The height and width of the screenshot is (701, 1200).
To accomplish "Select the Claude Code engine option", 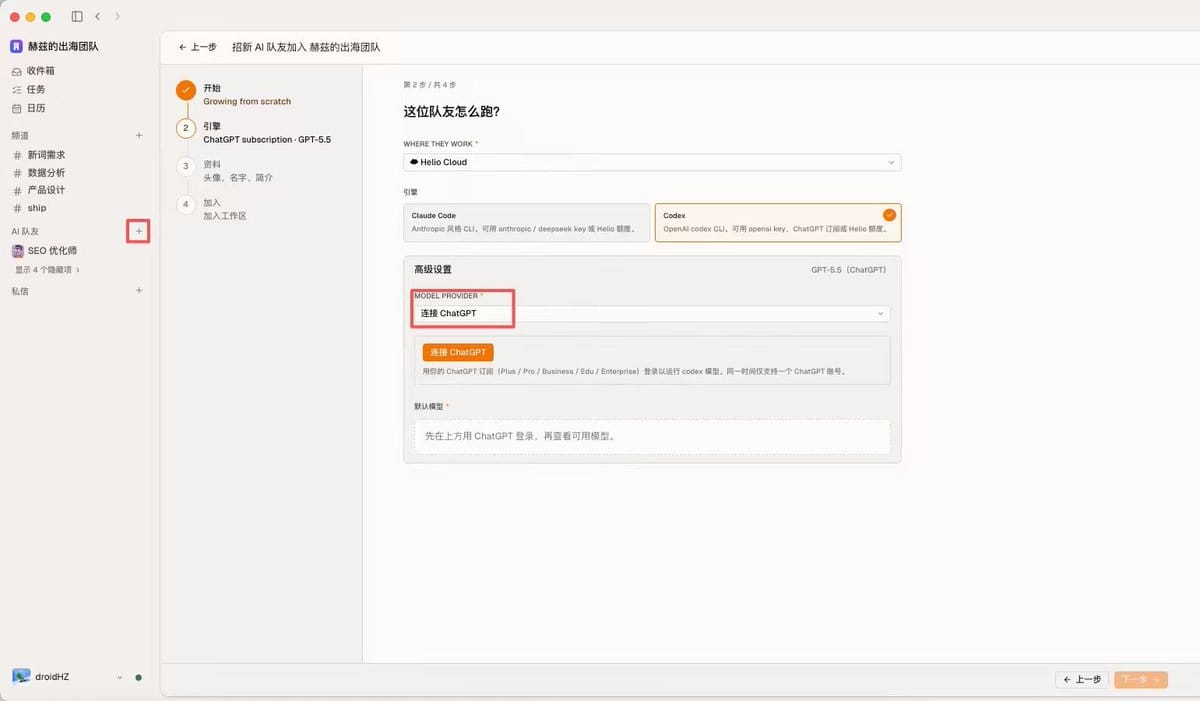I will coord(526,223).
